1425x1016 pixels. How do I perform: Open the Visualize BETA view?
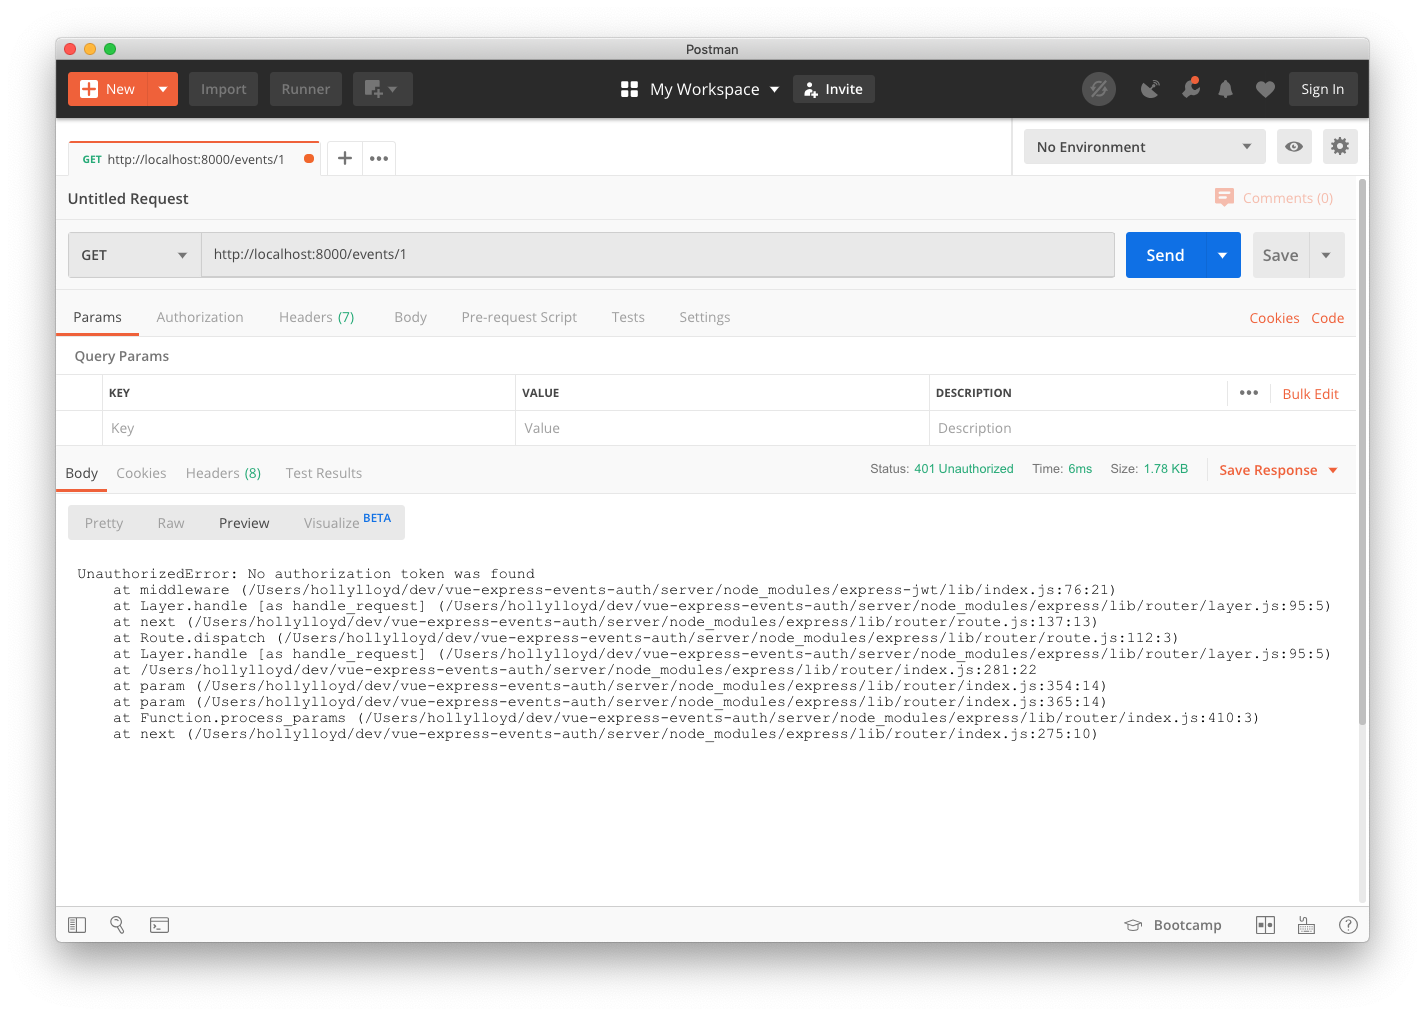pyautogui.click(x=347, y=522)
